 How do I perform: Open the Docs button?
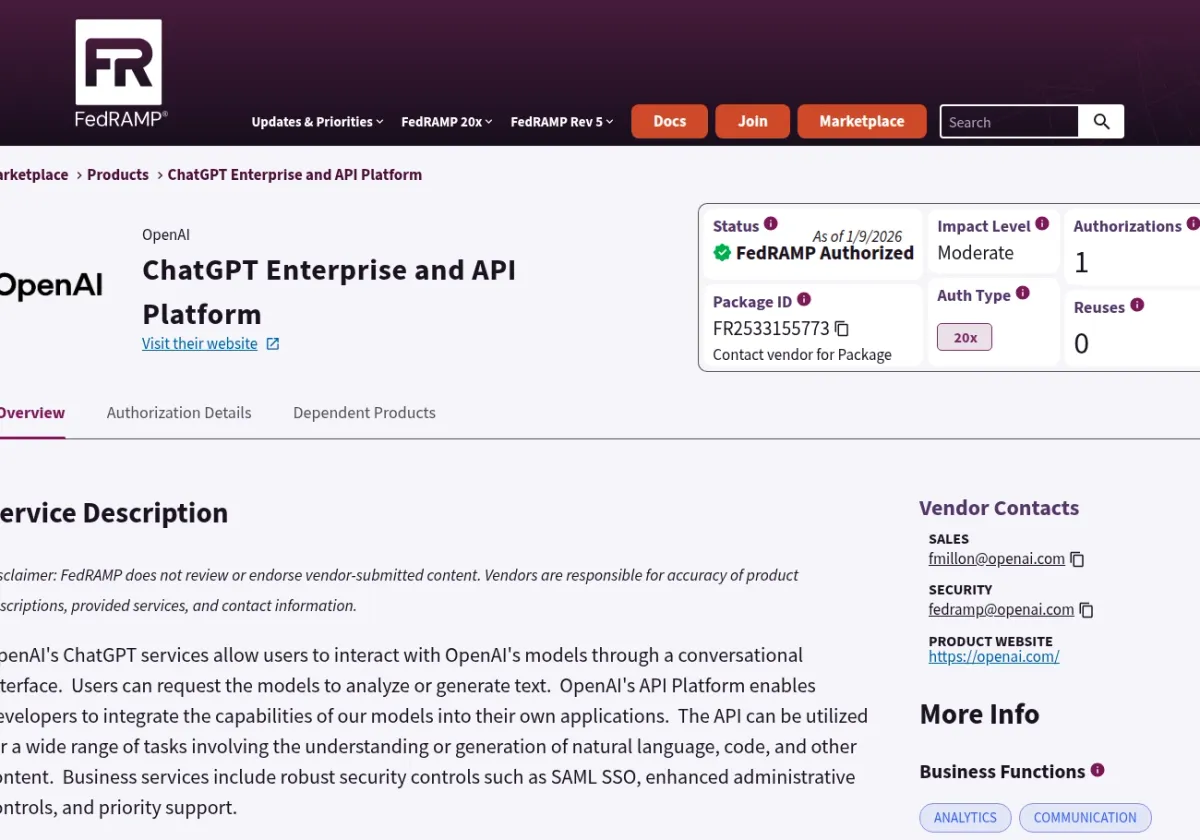click(x=670, y=121)
